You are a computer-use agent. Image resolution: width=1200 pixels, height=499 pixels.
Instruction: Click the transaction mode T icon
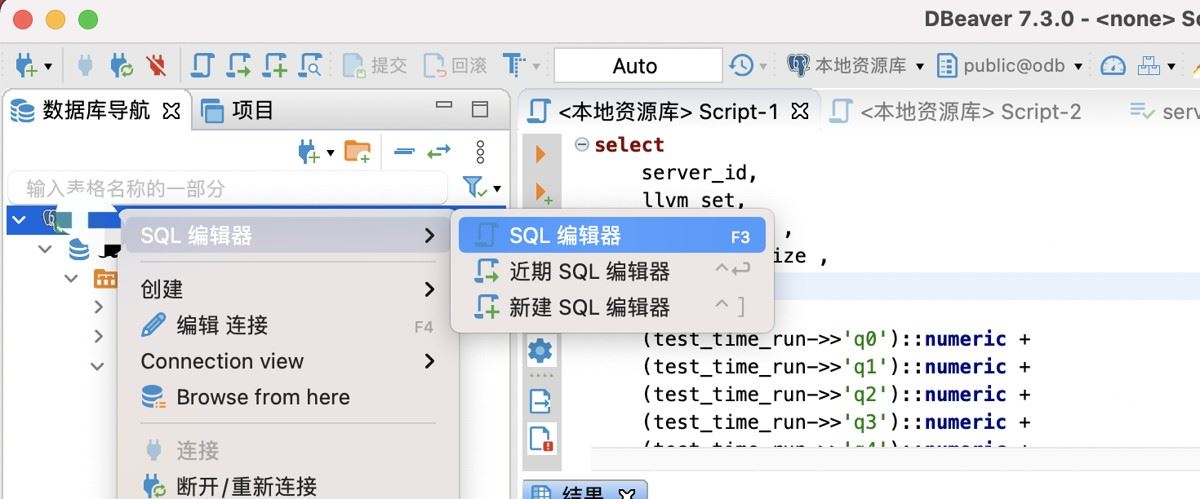514,66
